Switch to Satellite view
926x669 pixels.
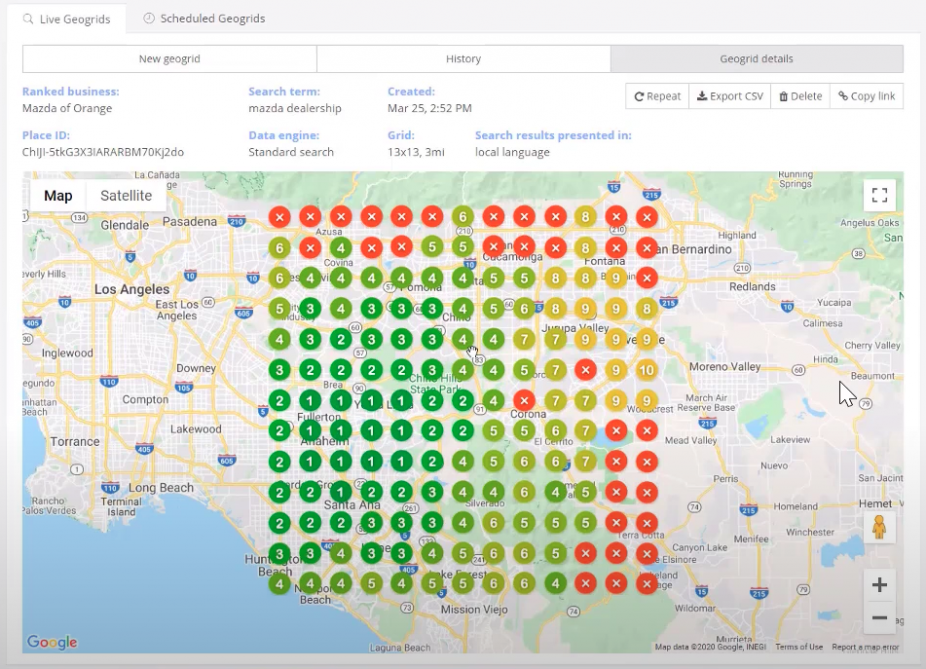point(125,196)
